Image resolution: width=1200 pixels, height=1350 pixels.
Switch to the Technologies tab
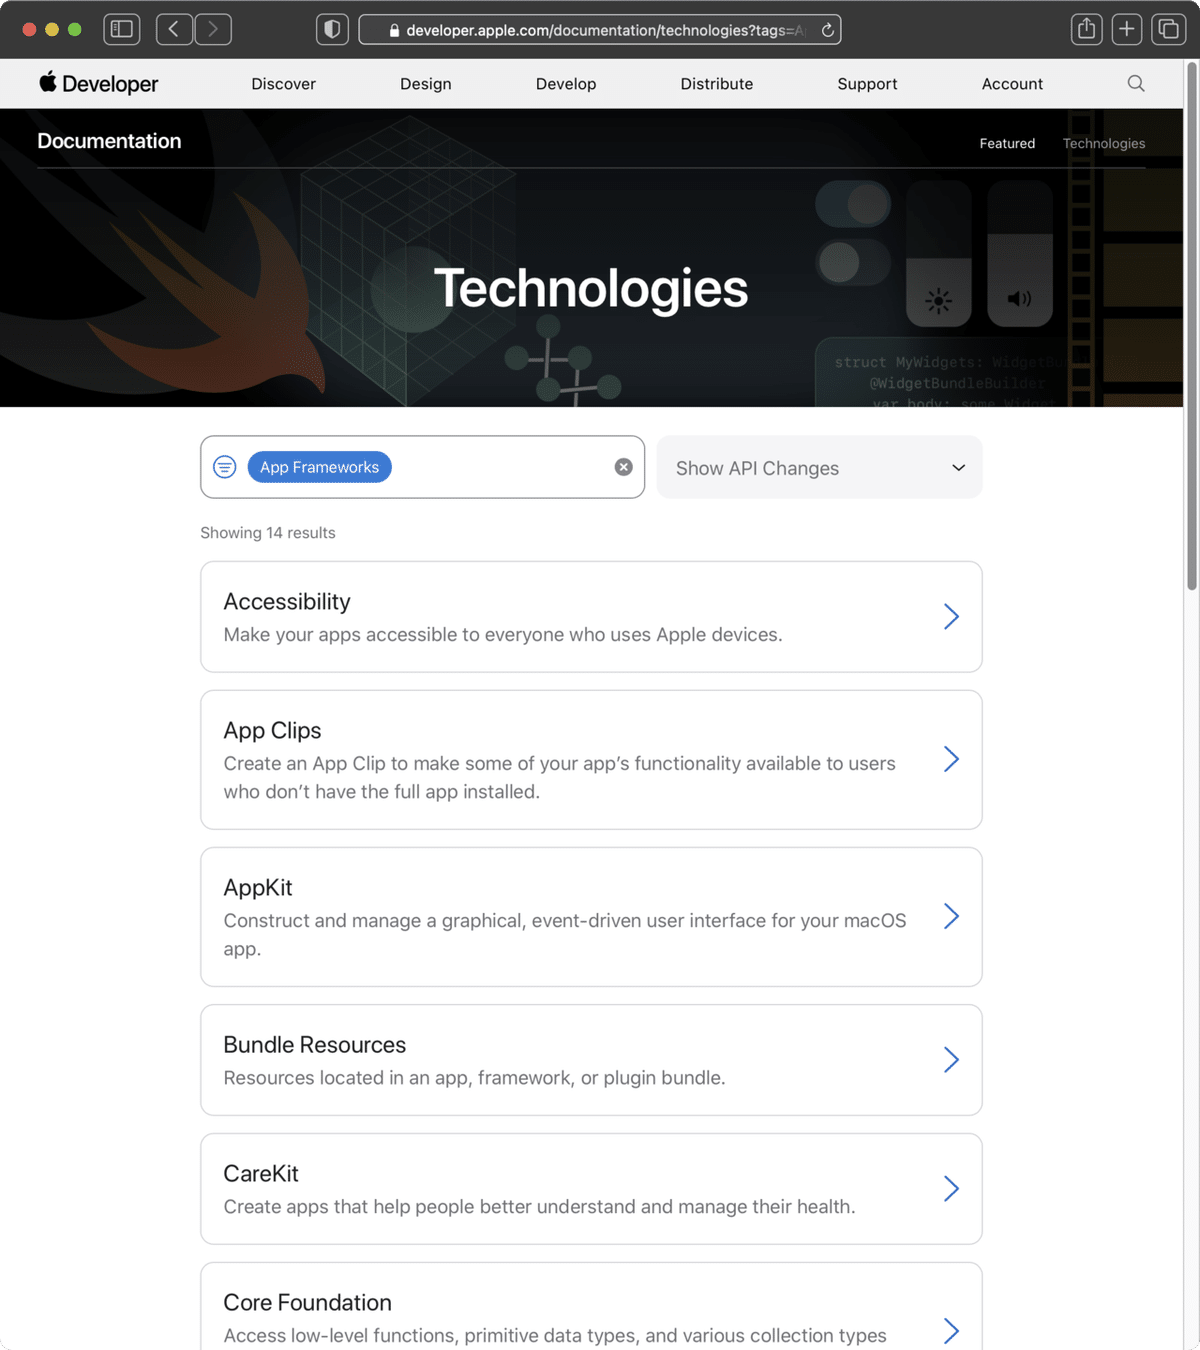tap(1104, 143)
